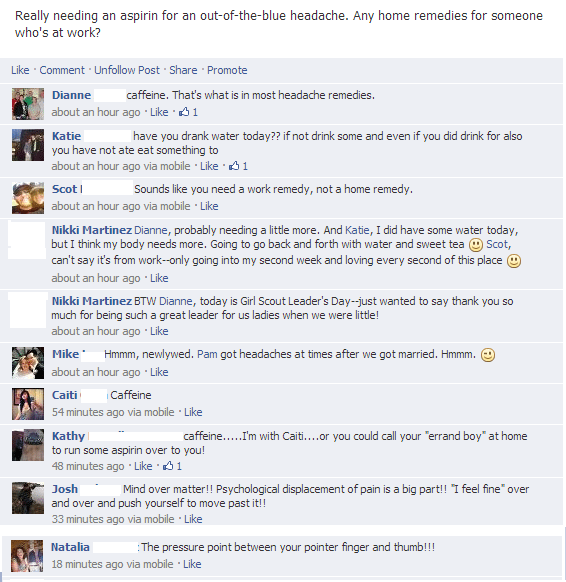Open Kathy's profile name link

[68, 436]
